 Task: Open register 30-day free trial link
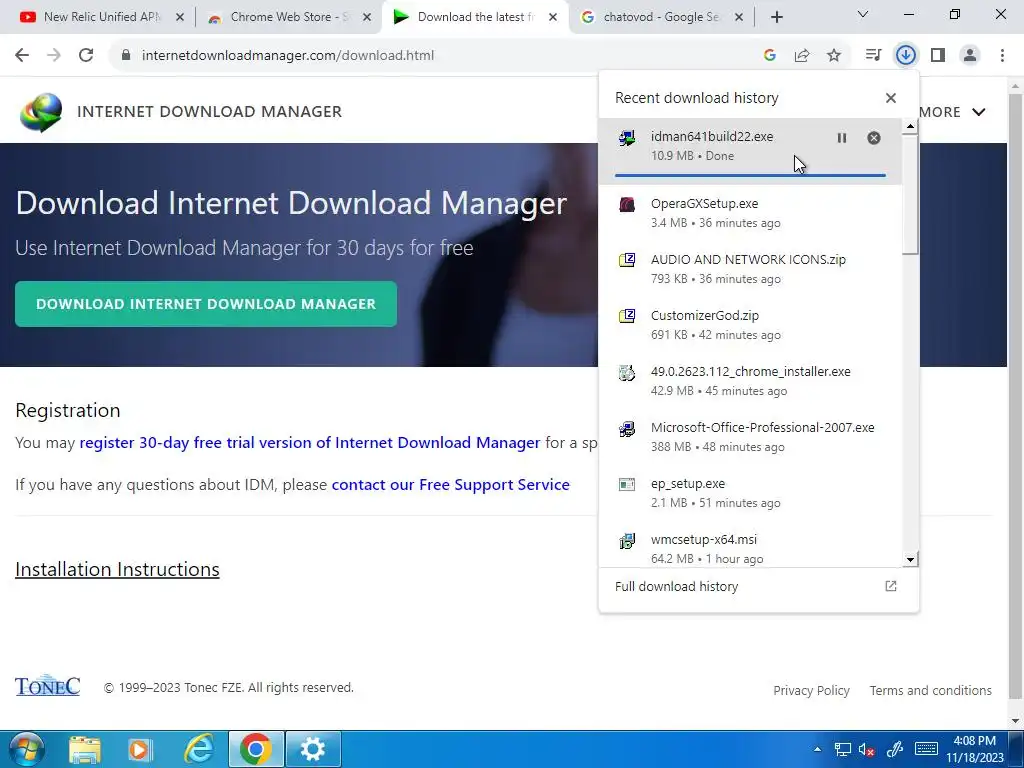(310, 443)
